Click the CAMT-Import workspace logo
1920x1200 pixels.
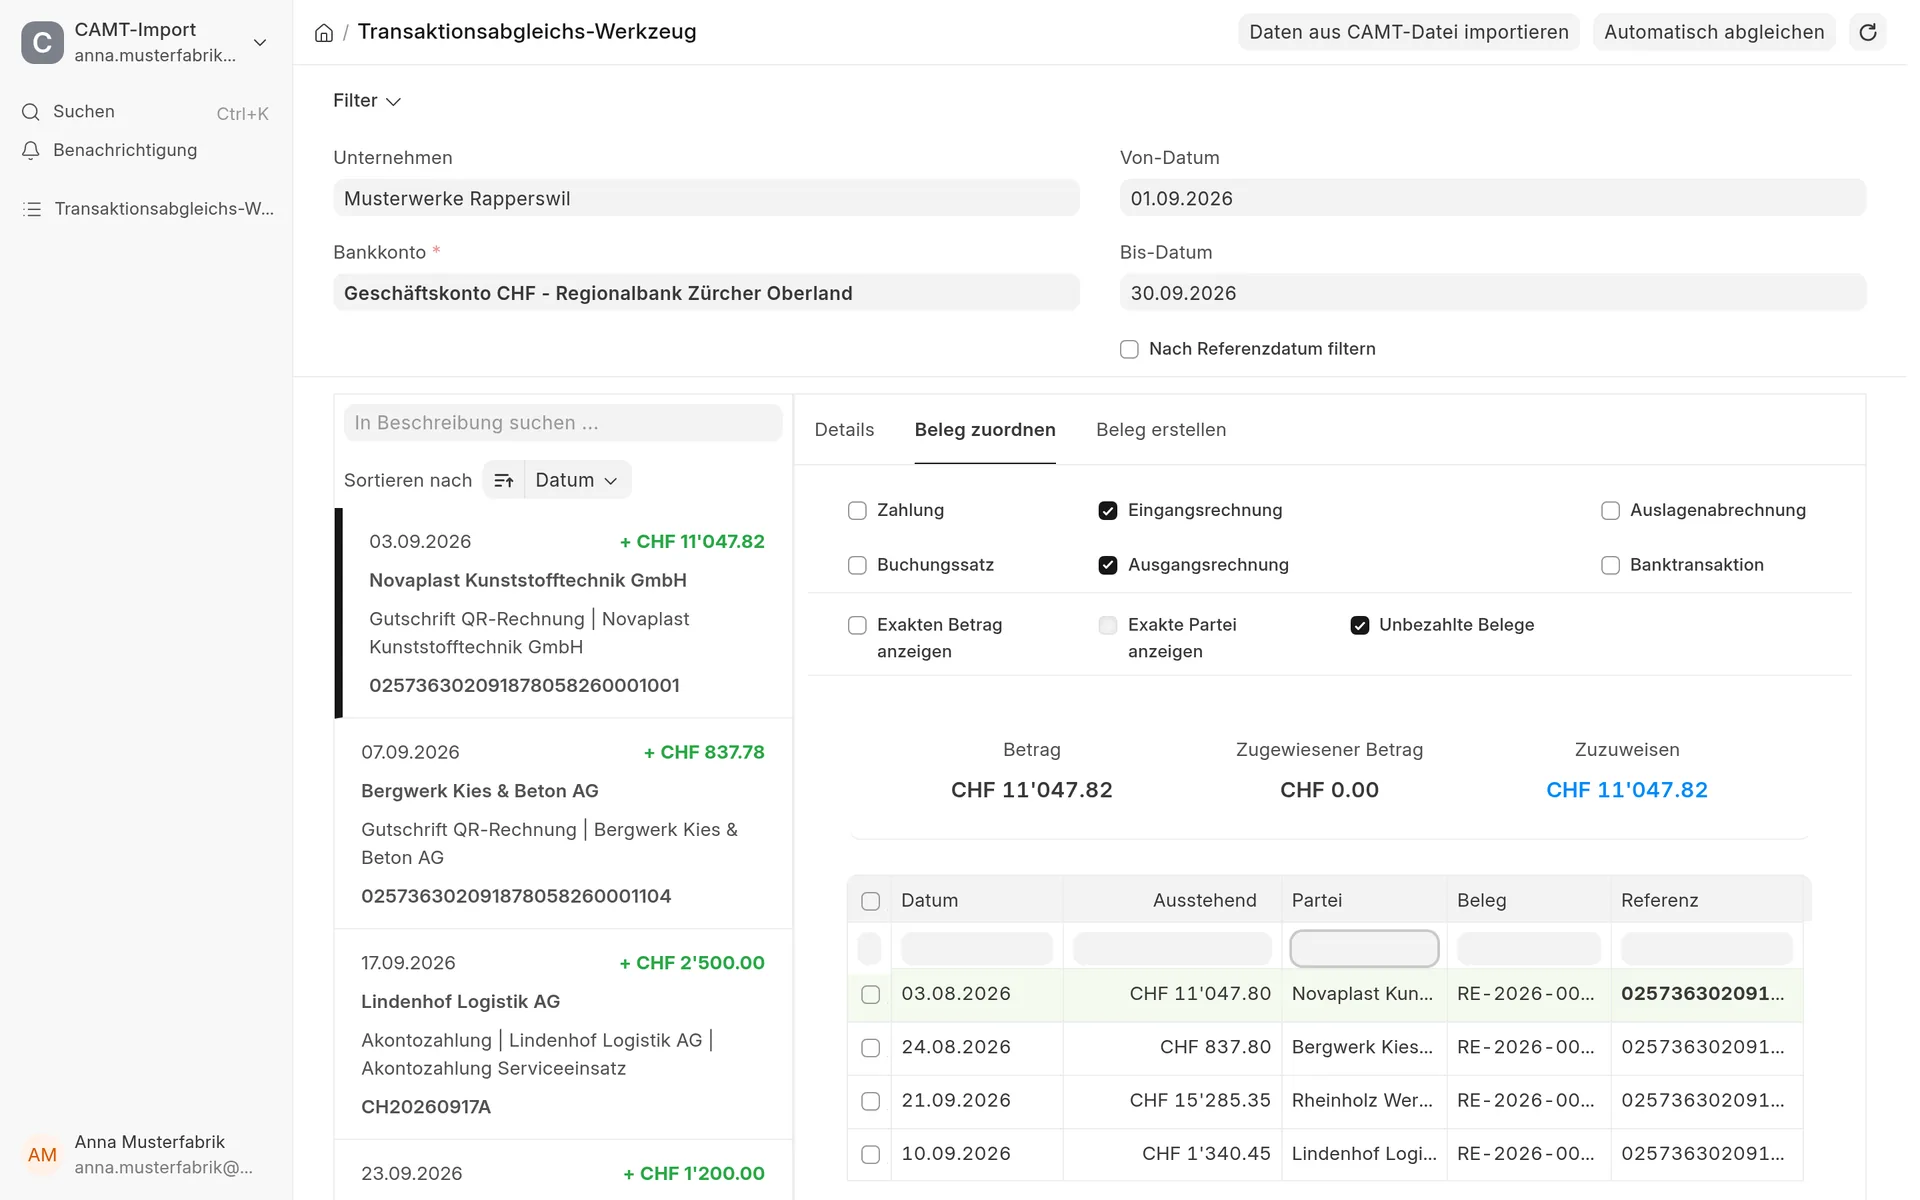pos(42,42)
